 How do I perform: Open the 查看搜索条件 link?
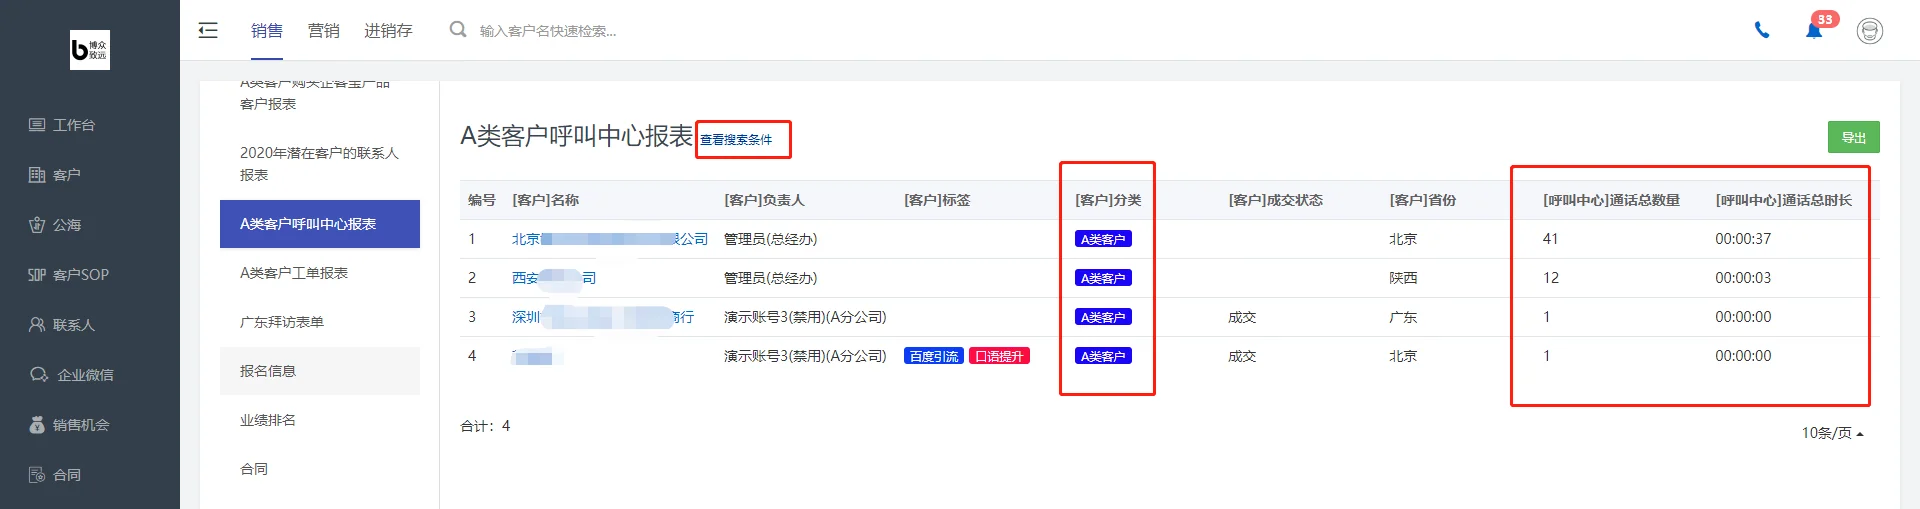[x=736, y=139]
